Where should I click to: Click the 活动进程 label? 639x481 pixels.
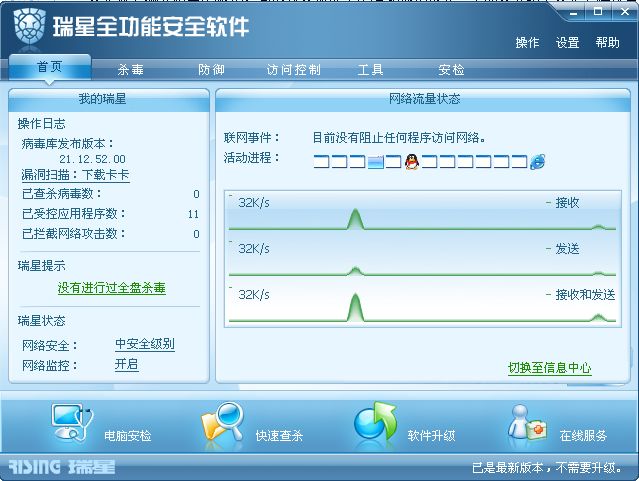click(x=251, y=157)
